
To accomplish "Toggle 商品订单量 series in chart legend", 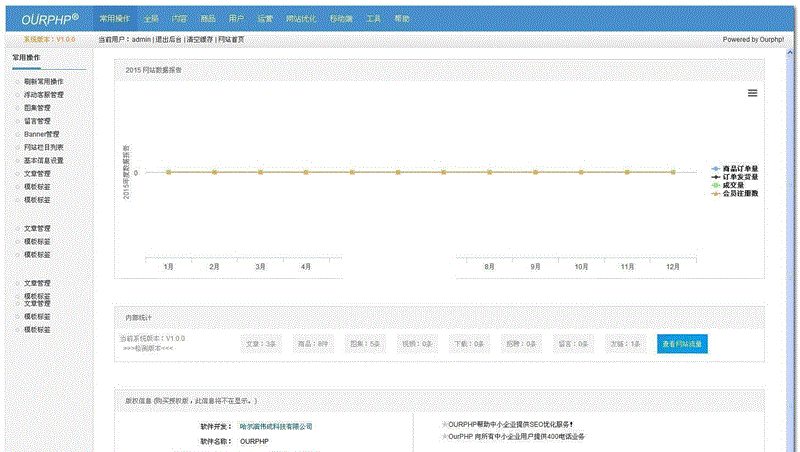I will (x=740, y=168).
